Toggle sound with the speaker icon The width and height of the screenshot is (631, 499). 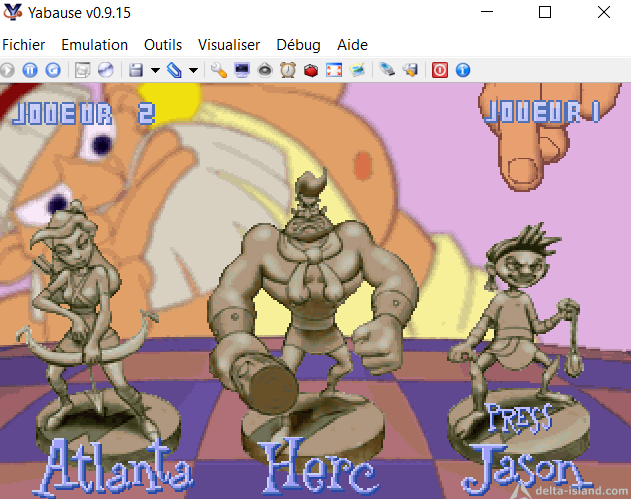tap(265, 70)
